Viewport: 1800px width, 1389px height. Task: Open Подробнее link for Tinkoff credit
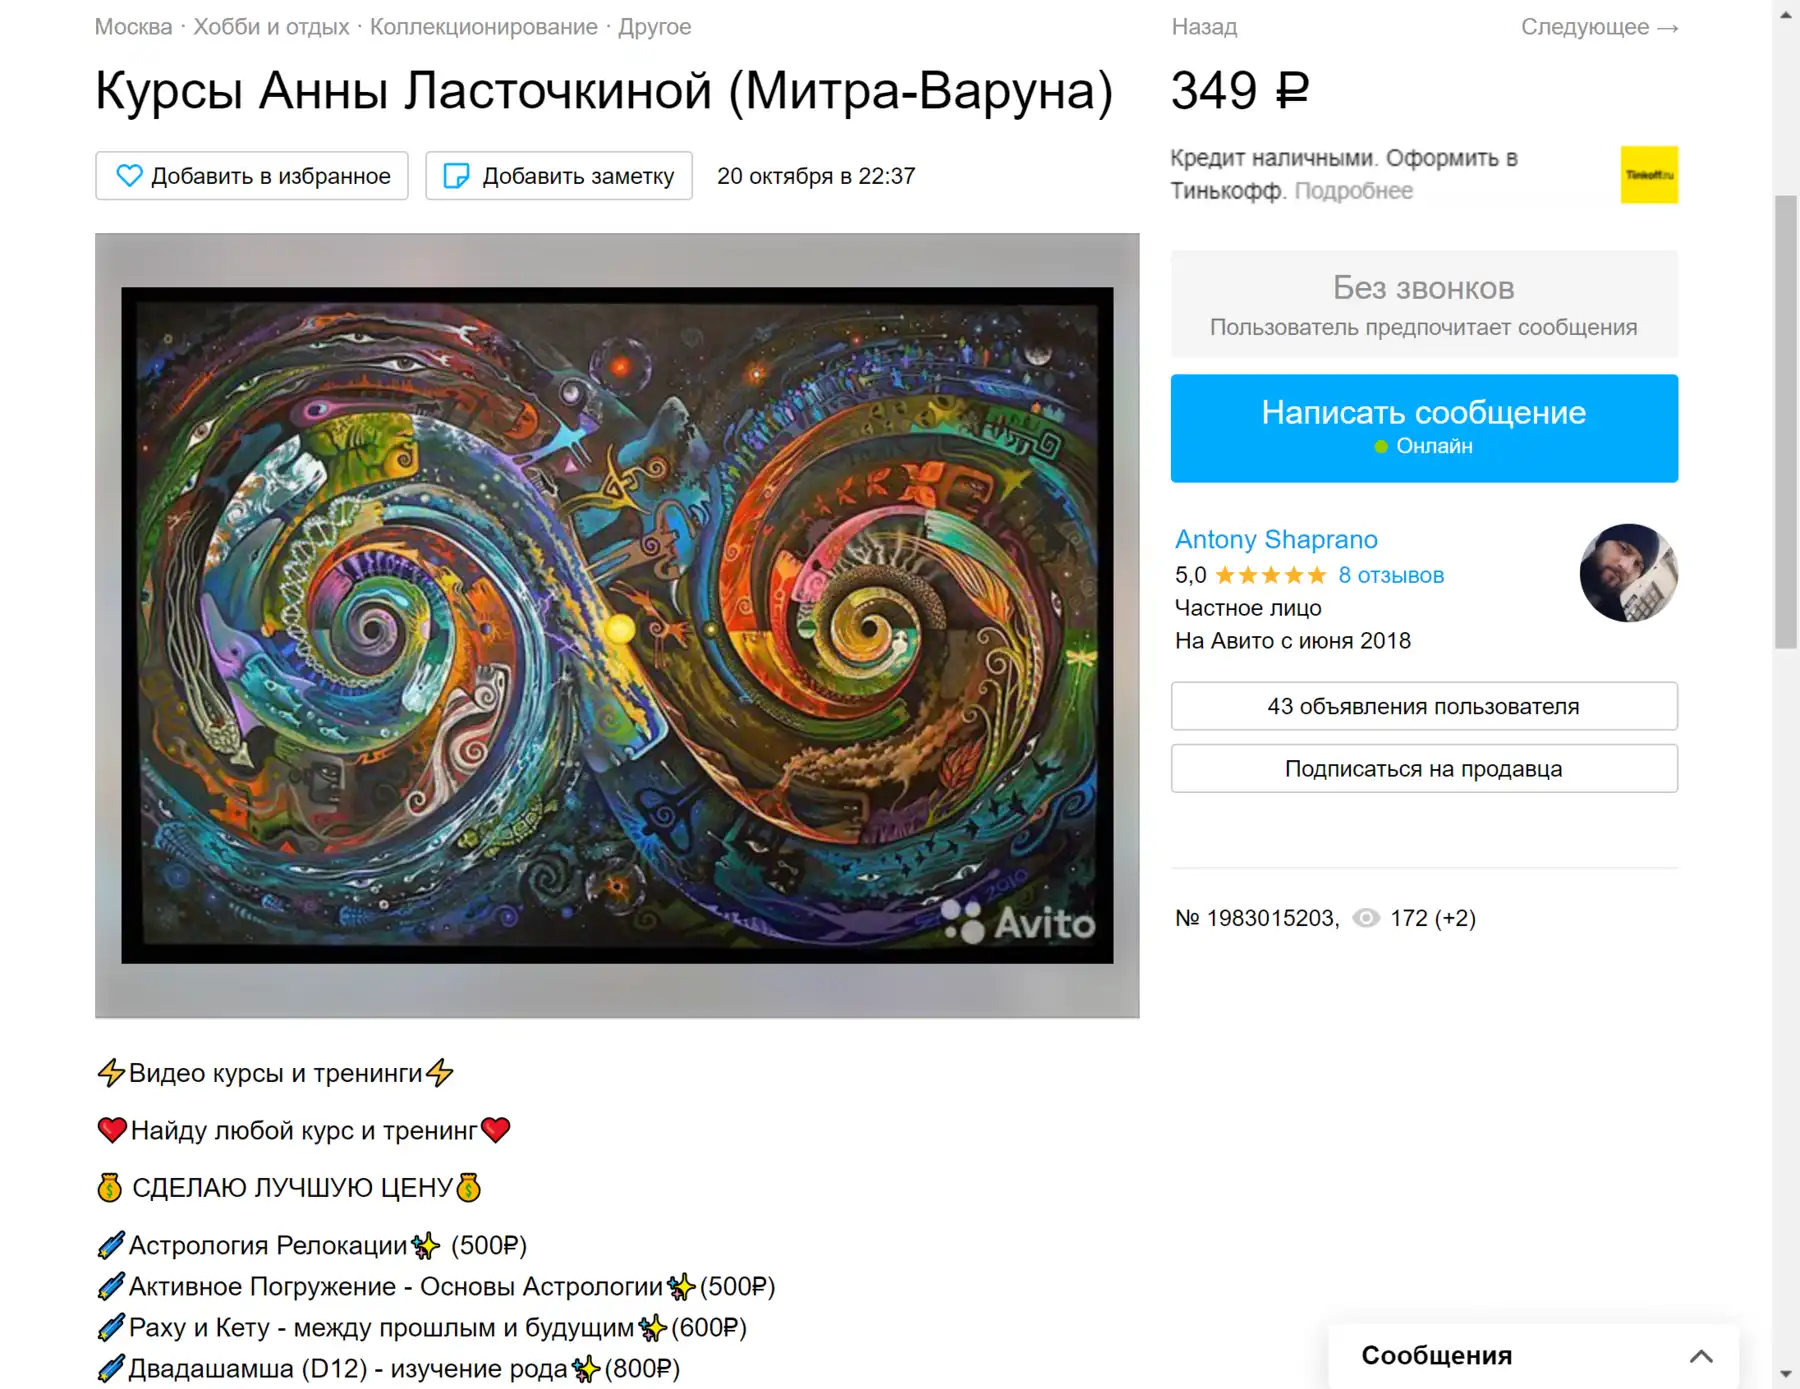click(1353, 191)
